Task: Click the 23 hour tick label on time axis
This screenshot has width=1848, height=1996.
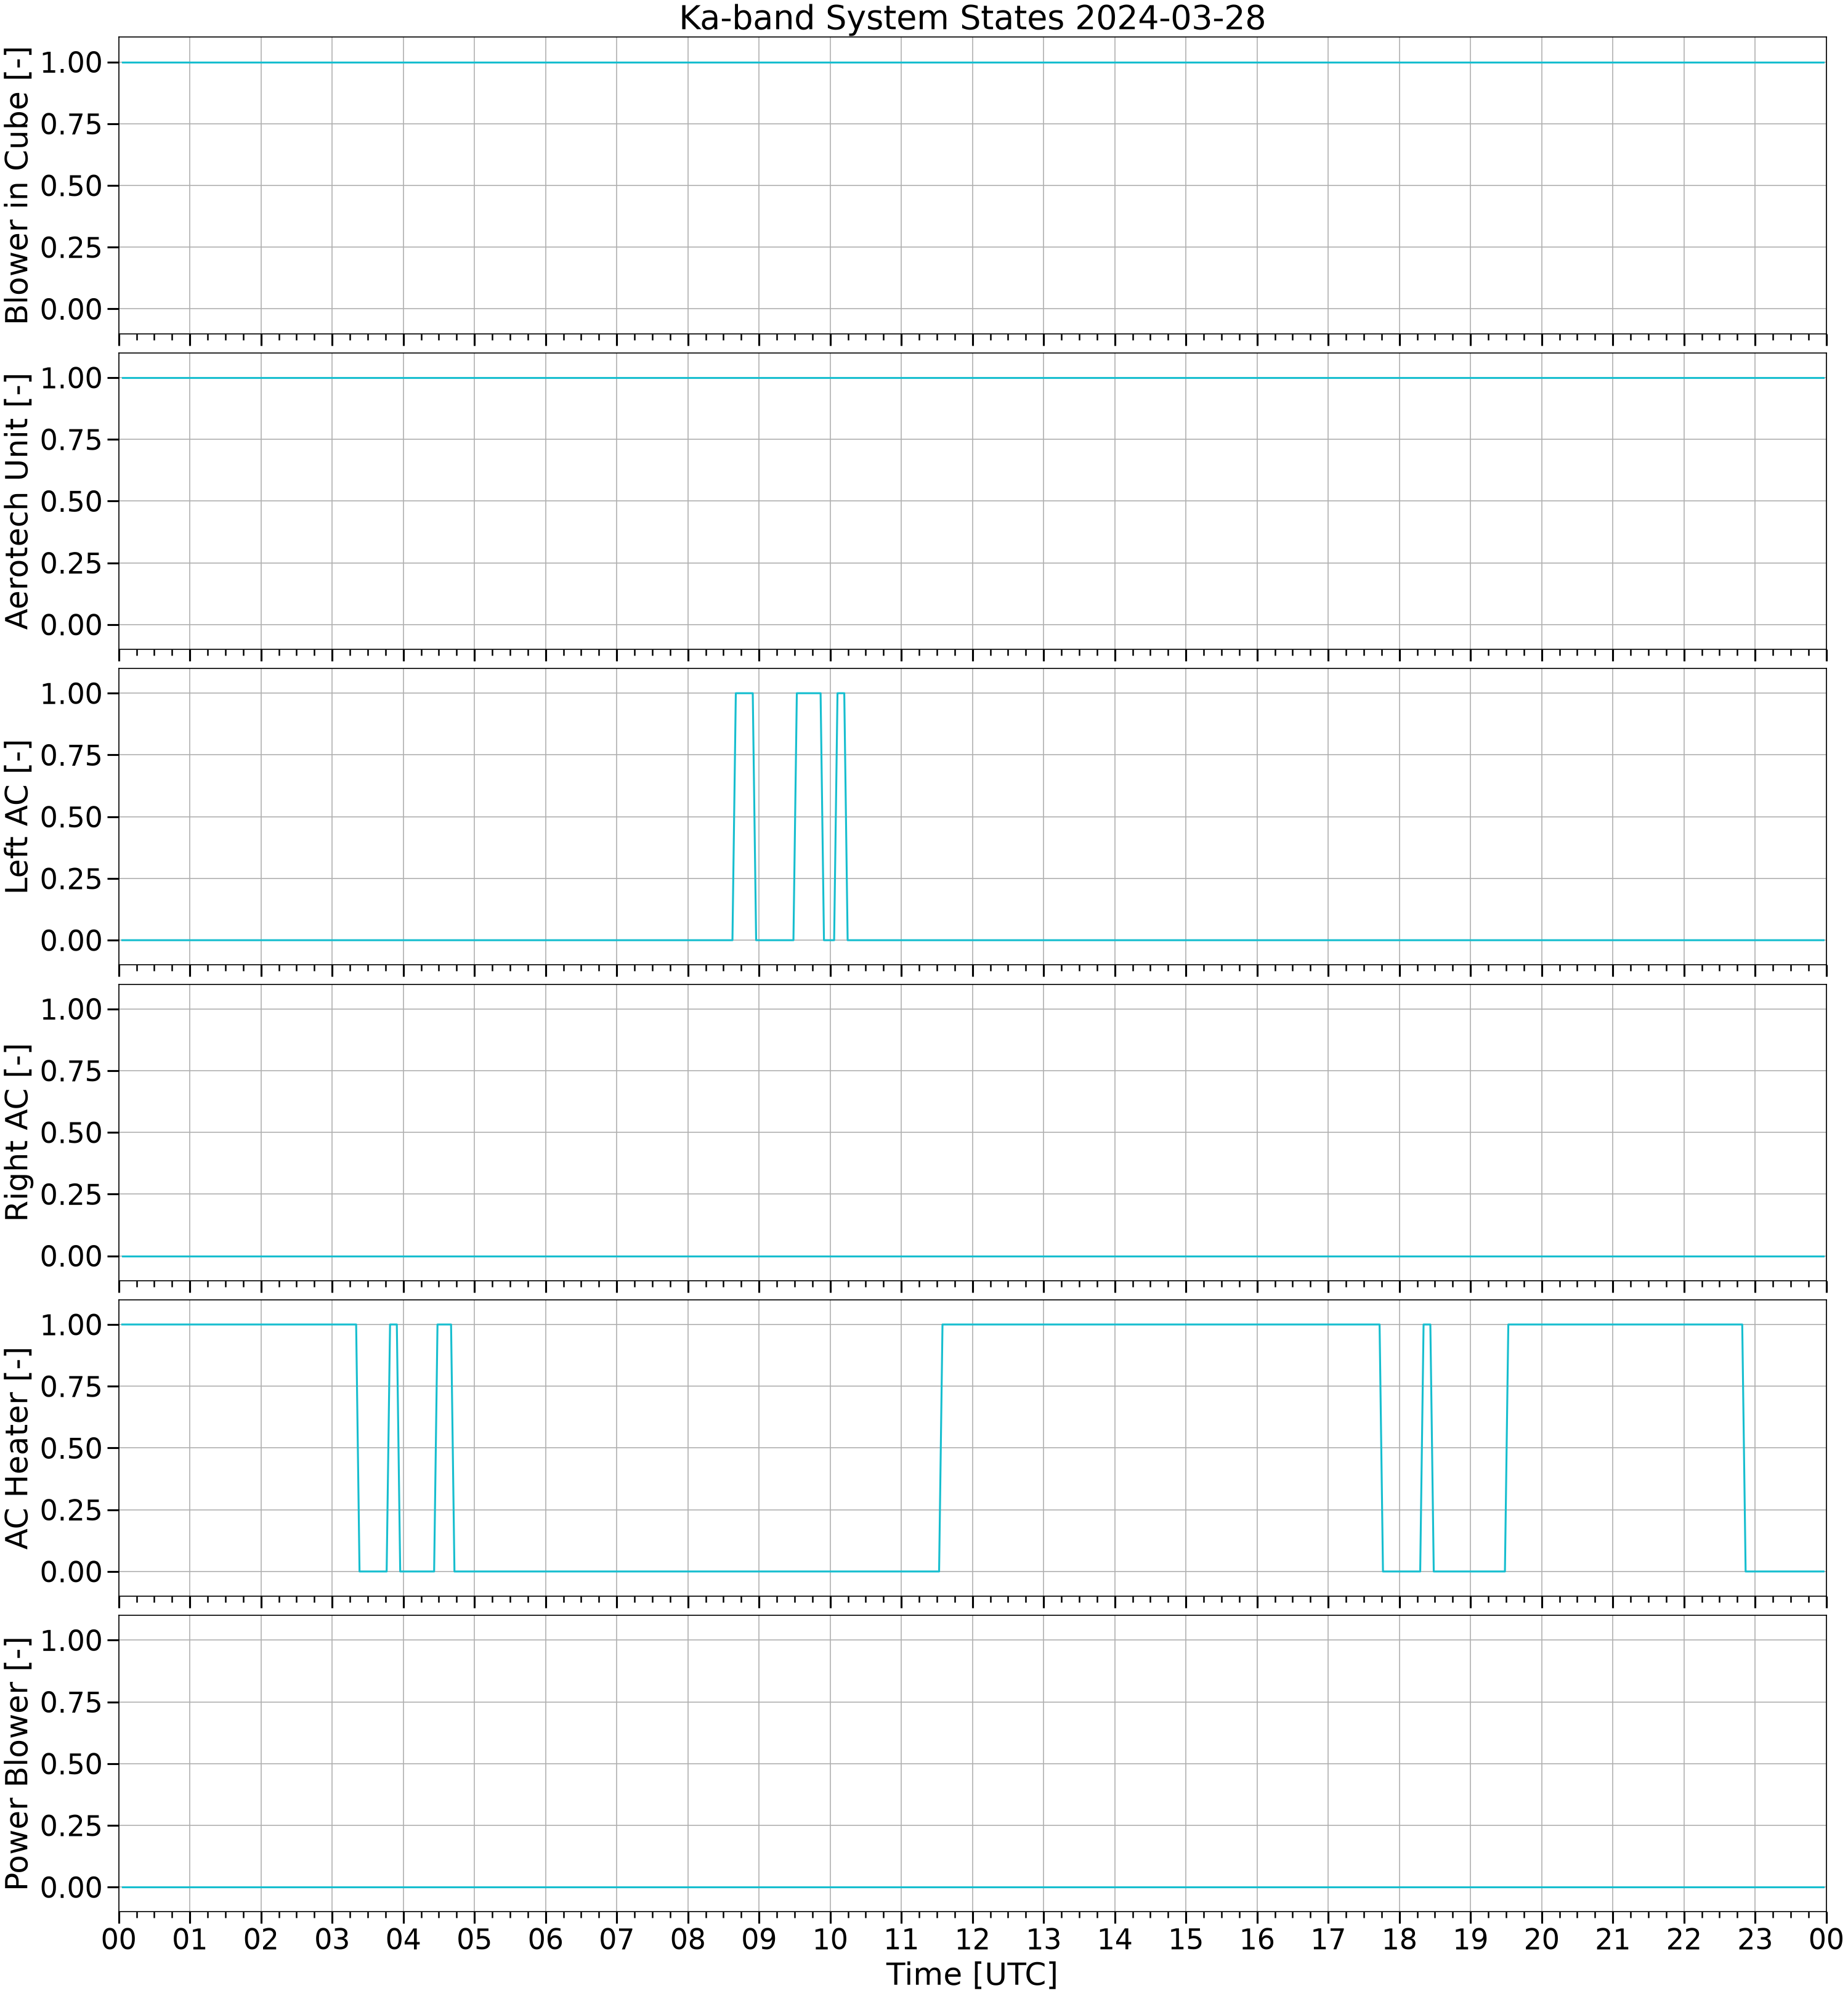Action: coord(1755,1940)
